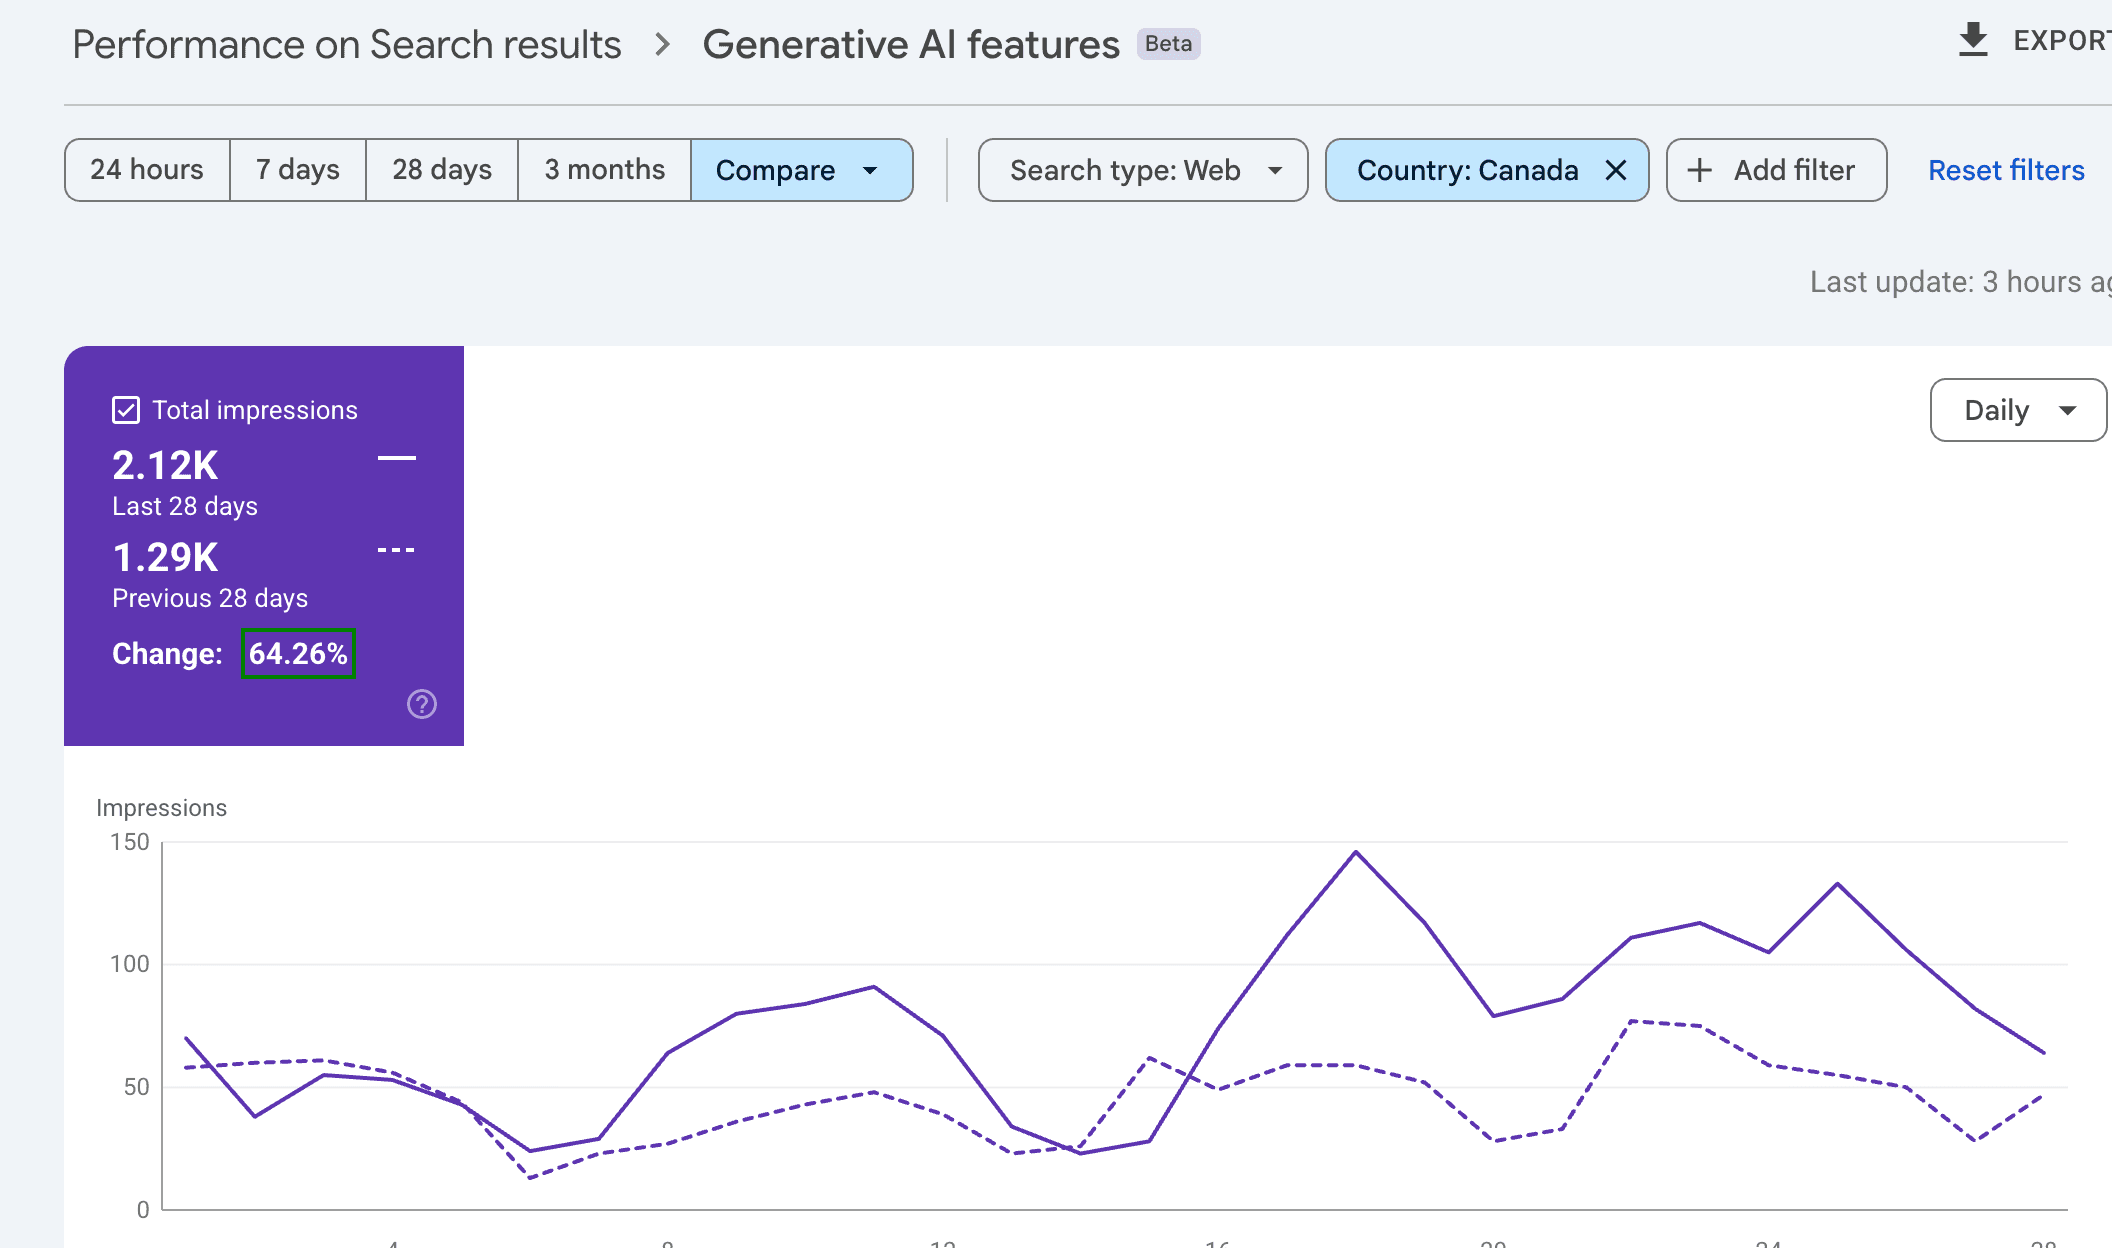Go to Performance on Search results breadcrumb
Screen dimensions: 2112x1248
[x=347, y=45]
